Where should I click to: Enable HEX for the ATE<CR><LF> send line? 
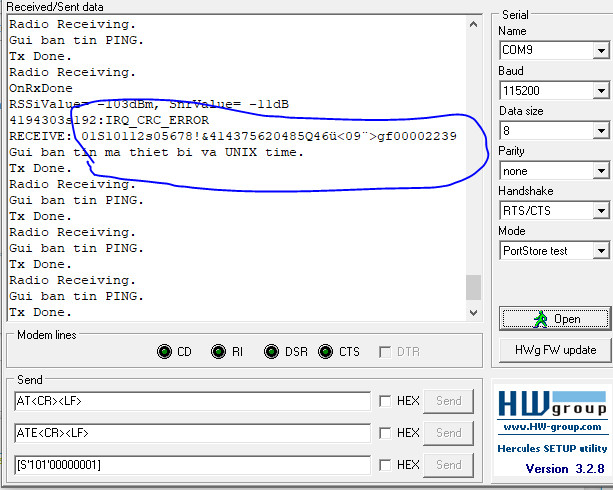coord(385,433)
